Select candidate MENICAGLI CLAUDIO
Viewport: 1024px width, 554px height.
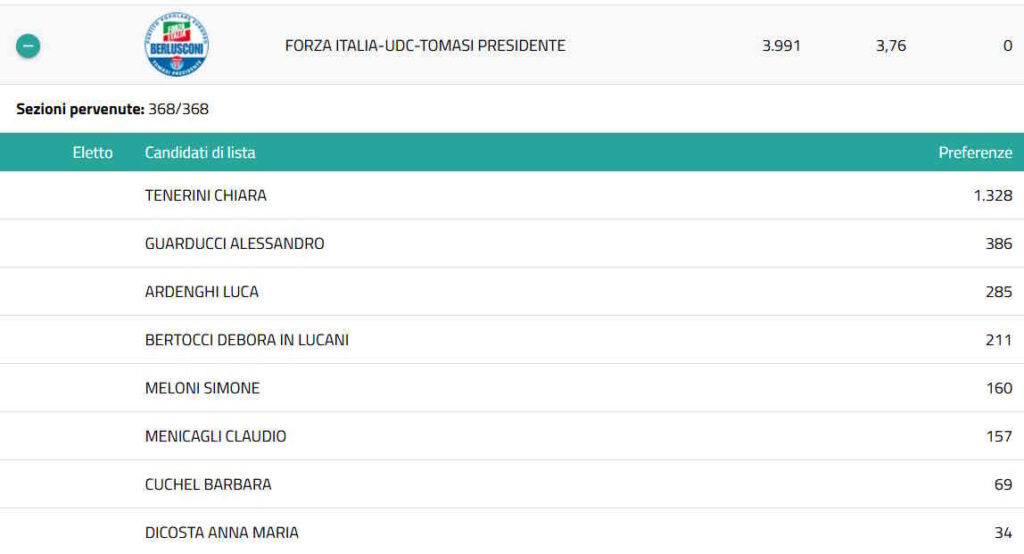[x=216, y=436]
